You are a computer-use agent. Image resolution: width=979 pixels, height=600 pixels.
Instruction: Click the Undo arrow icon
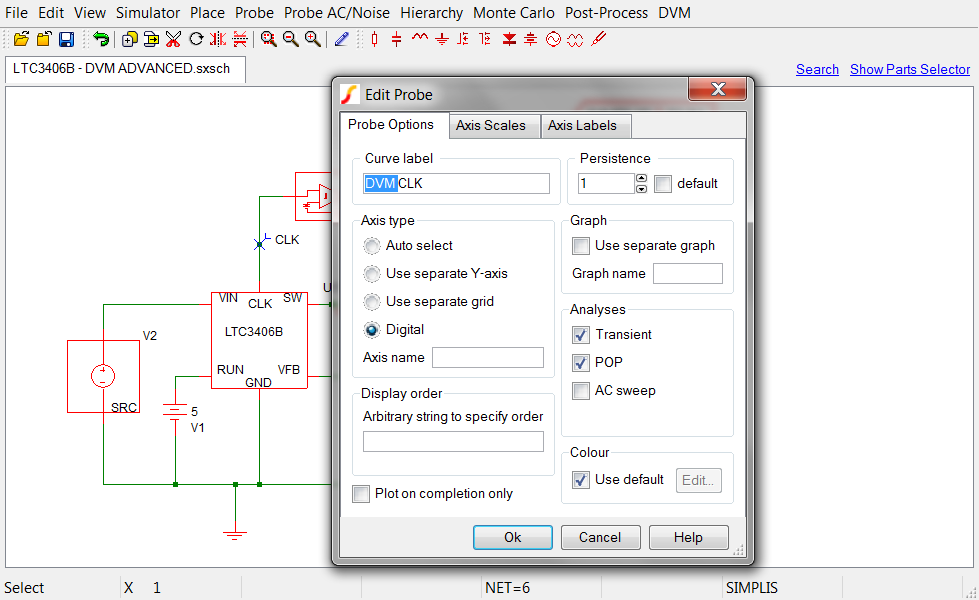101,39
